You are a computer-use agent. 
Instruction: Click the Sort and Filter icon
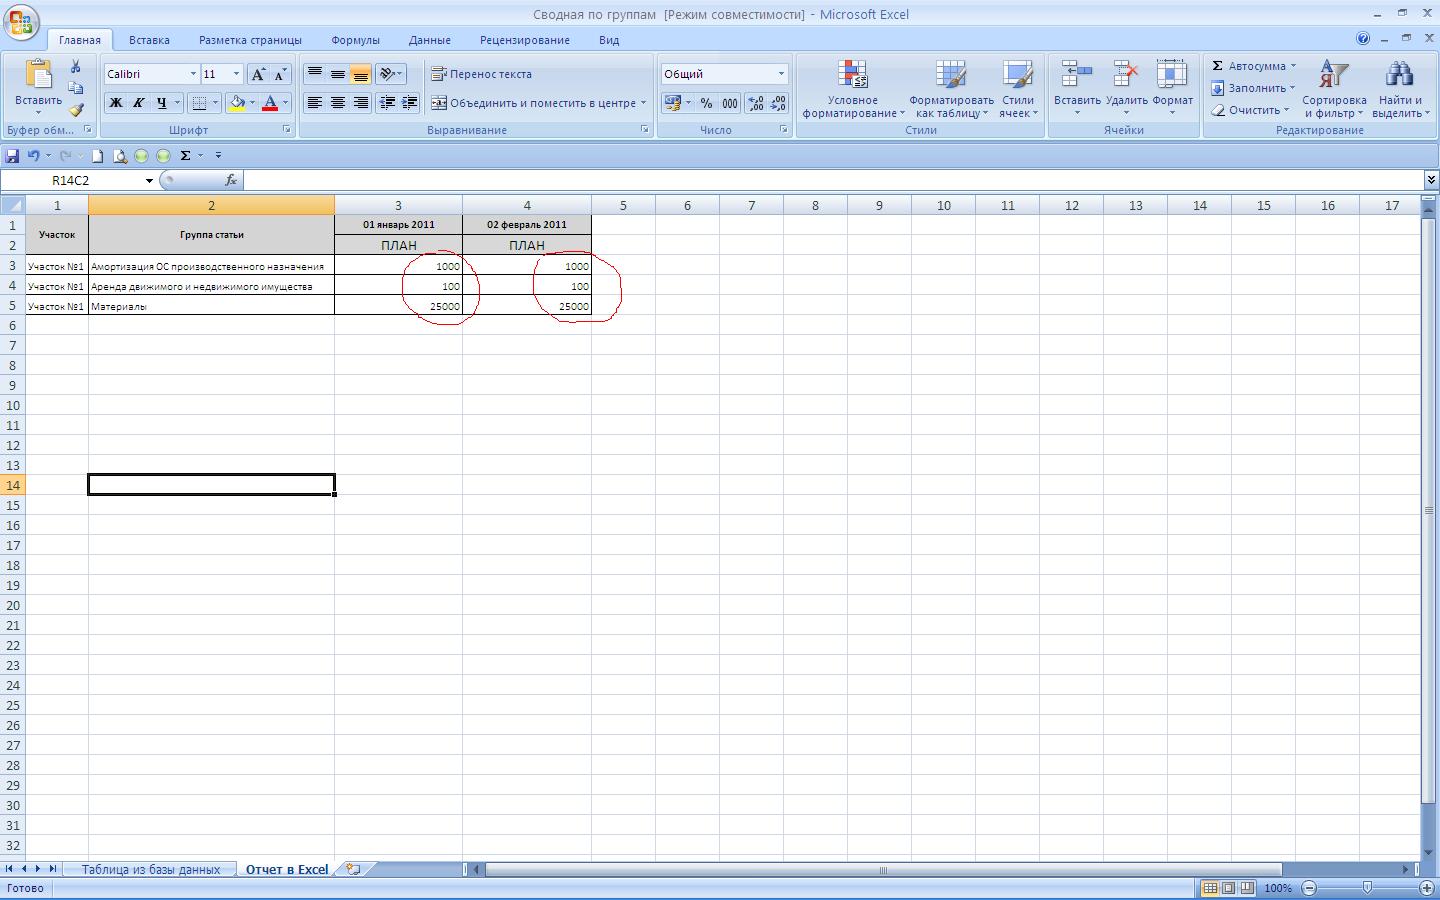pyautogui.click(x=1333, y=88)
